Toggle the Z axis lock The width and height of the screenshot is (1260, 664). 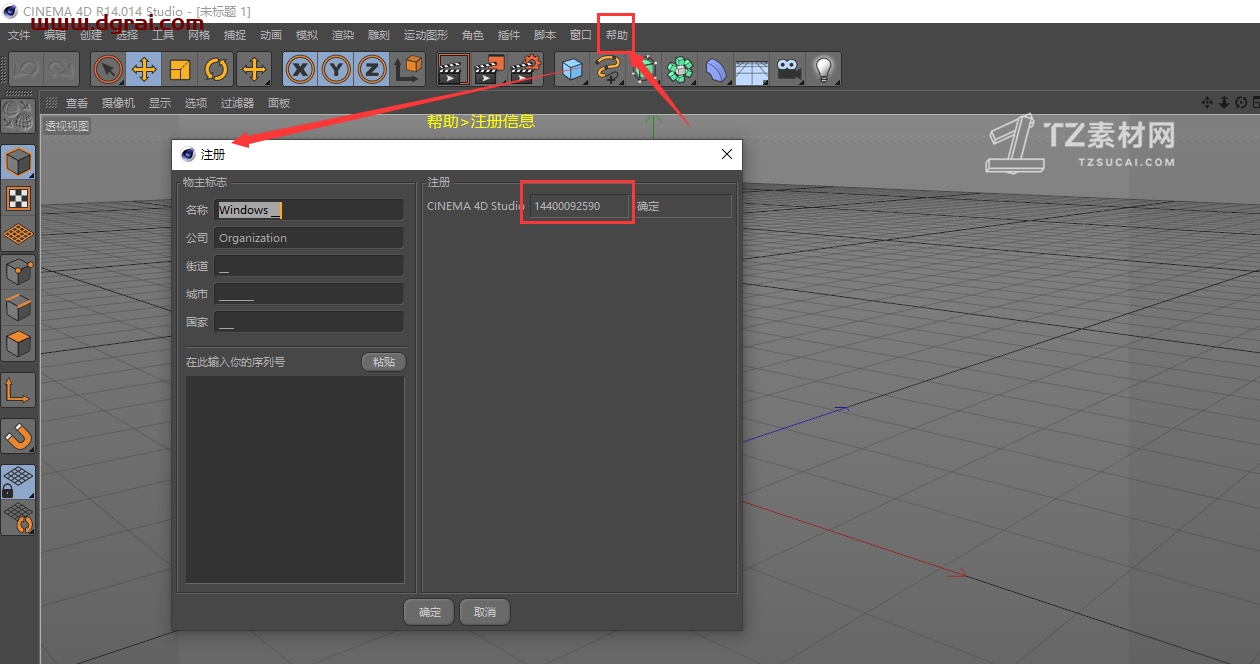click(372, 70)
